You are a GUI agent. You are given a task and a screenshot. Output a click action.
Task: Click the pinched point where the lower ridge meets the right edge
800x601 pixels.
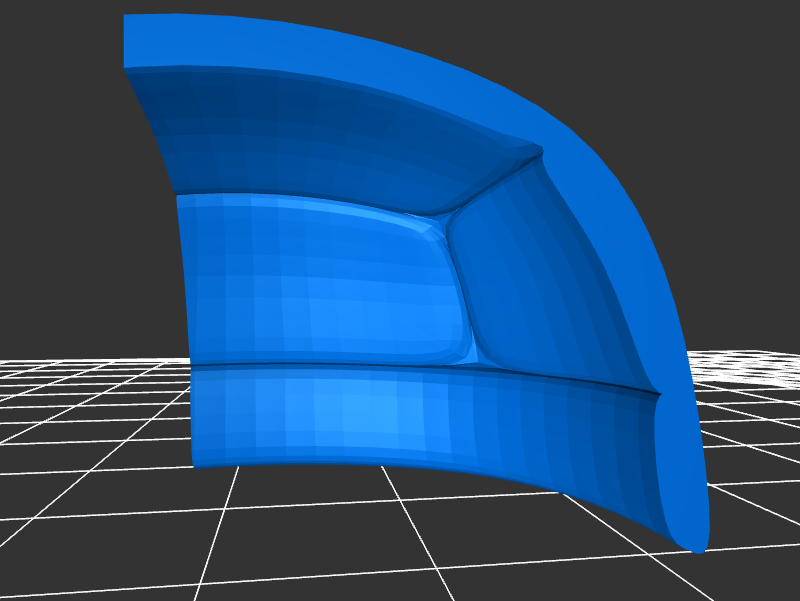click(658, 393)
